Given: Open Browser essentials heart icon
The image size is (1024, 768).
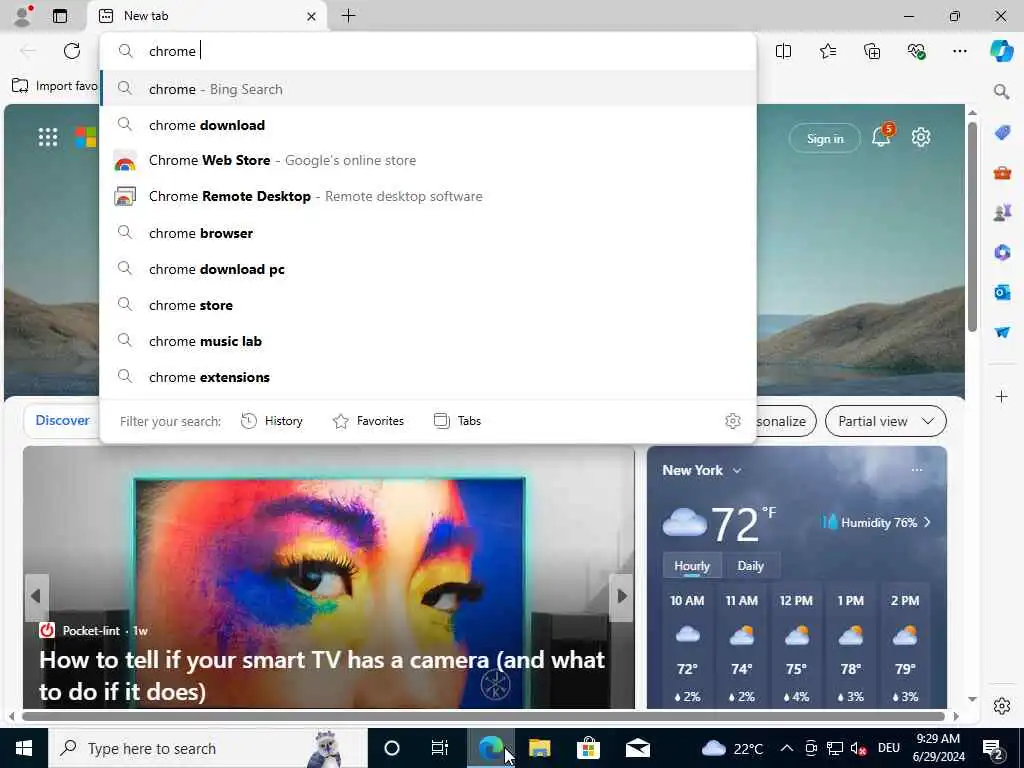Looking at the screenshot, I should [916, 51].
